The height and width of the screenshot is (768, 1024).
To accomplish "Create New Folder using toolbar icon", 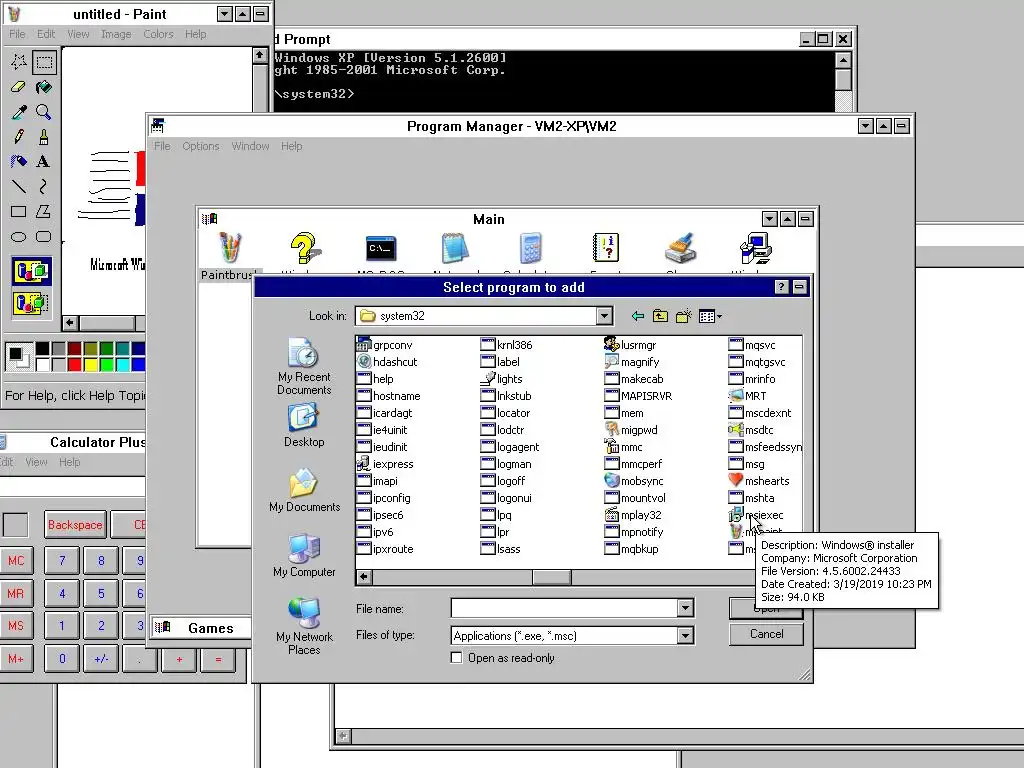I will (683, 317).
